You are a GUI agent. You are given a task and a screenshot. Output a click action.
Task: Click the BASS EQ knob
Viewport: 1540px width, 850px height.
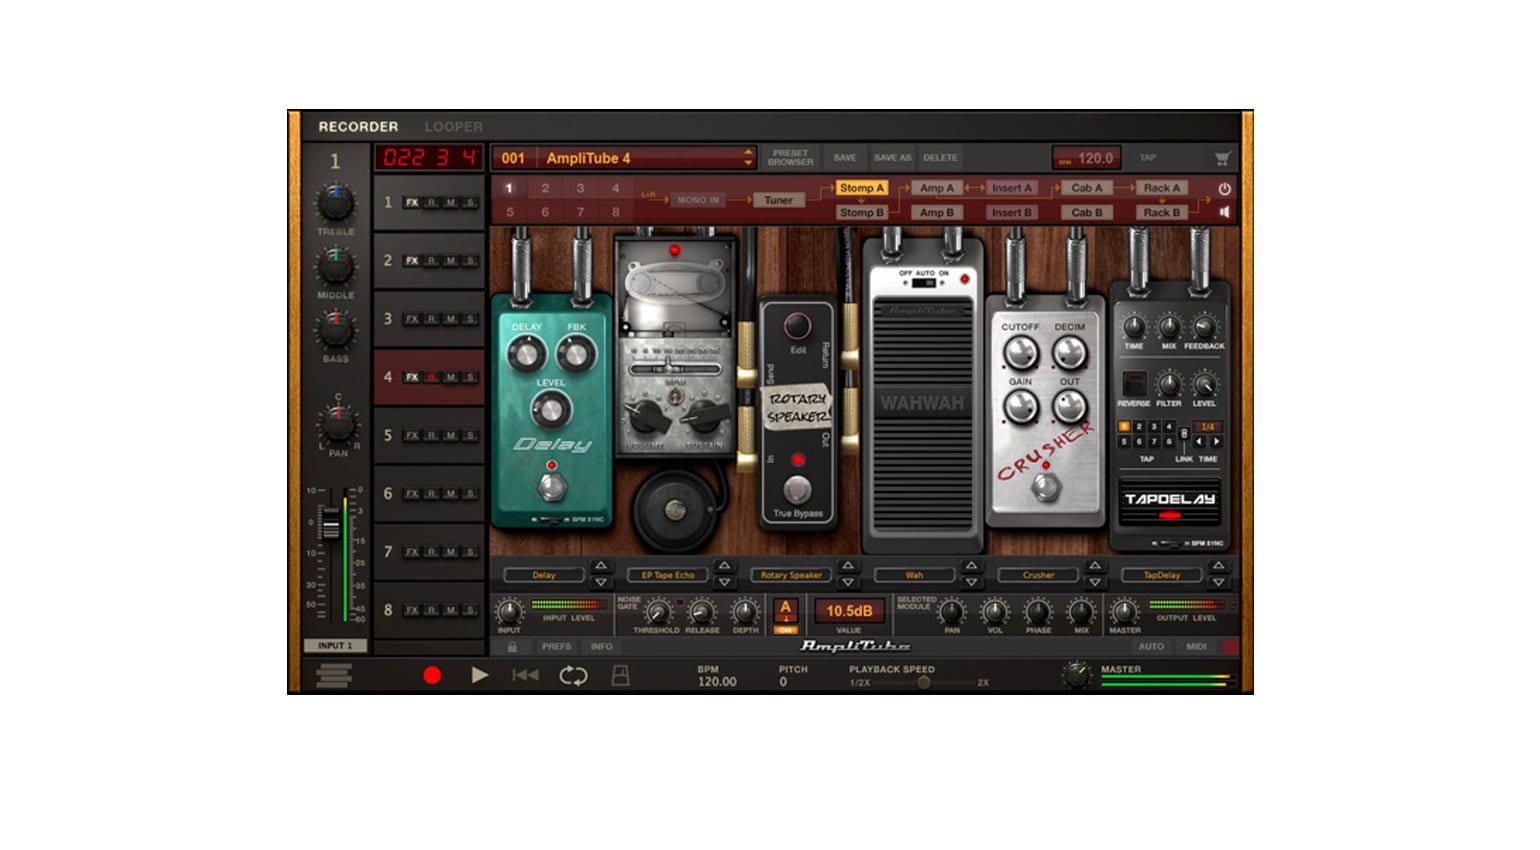coord(335,330)
